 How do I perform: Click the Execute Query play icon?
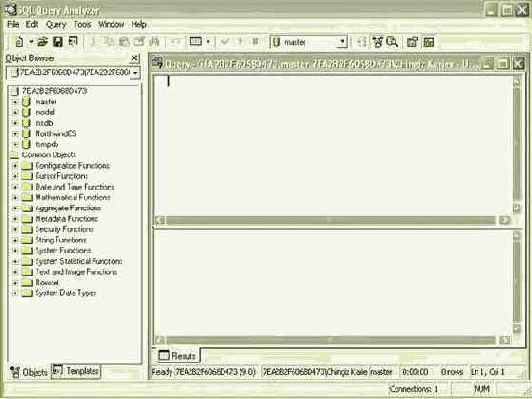coord(240,42)
